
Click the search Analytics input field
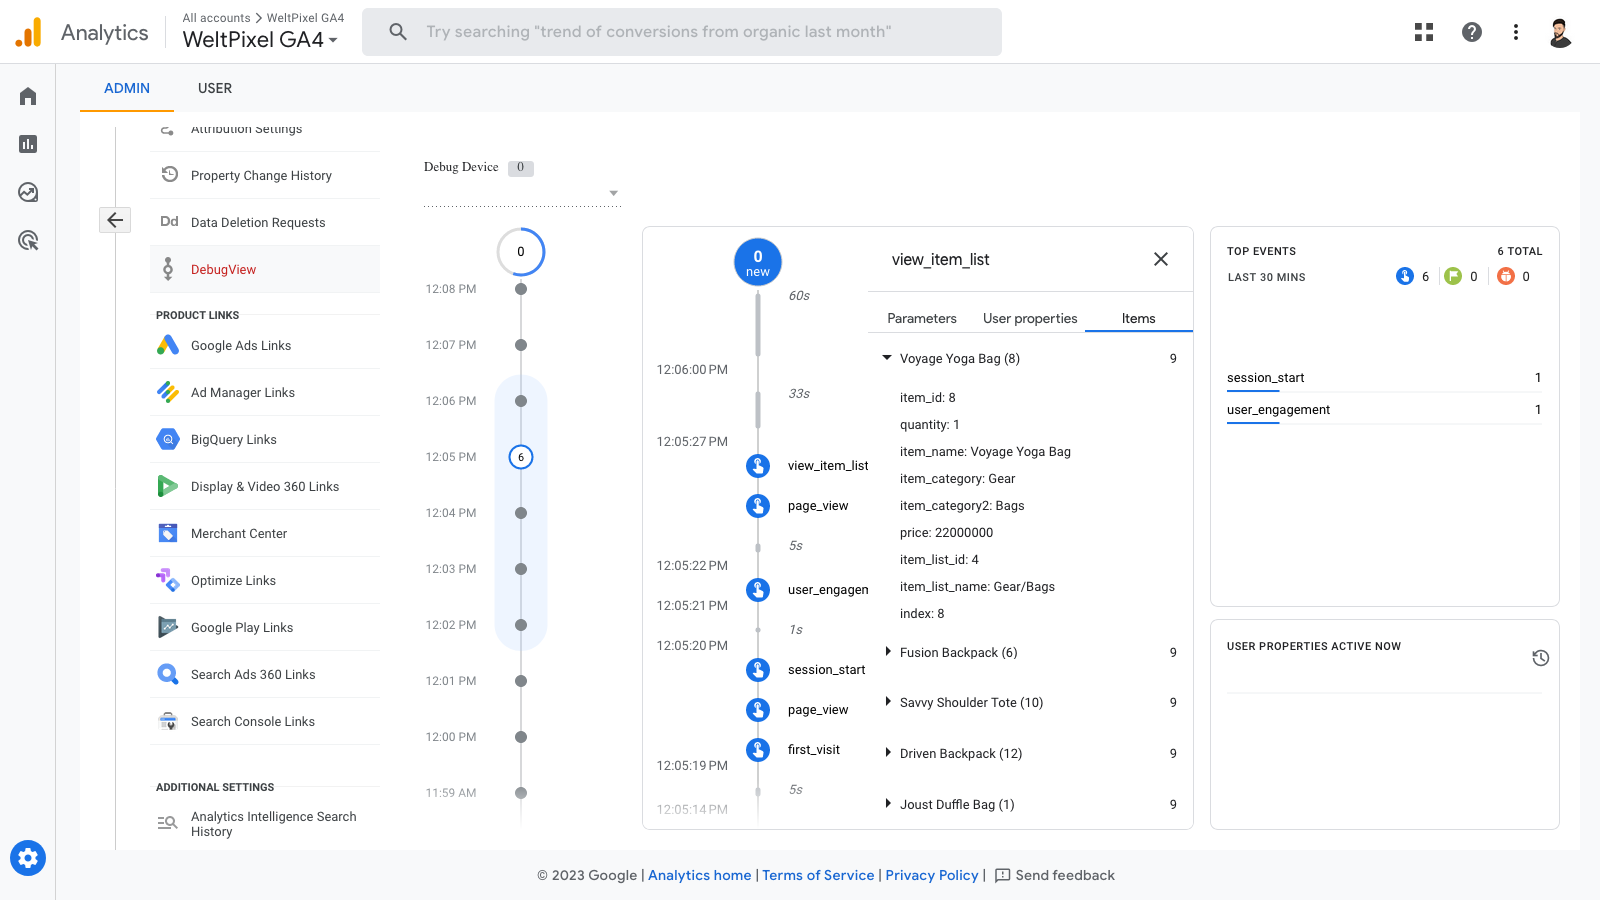(682, 32)
